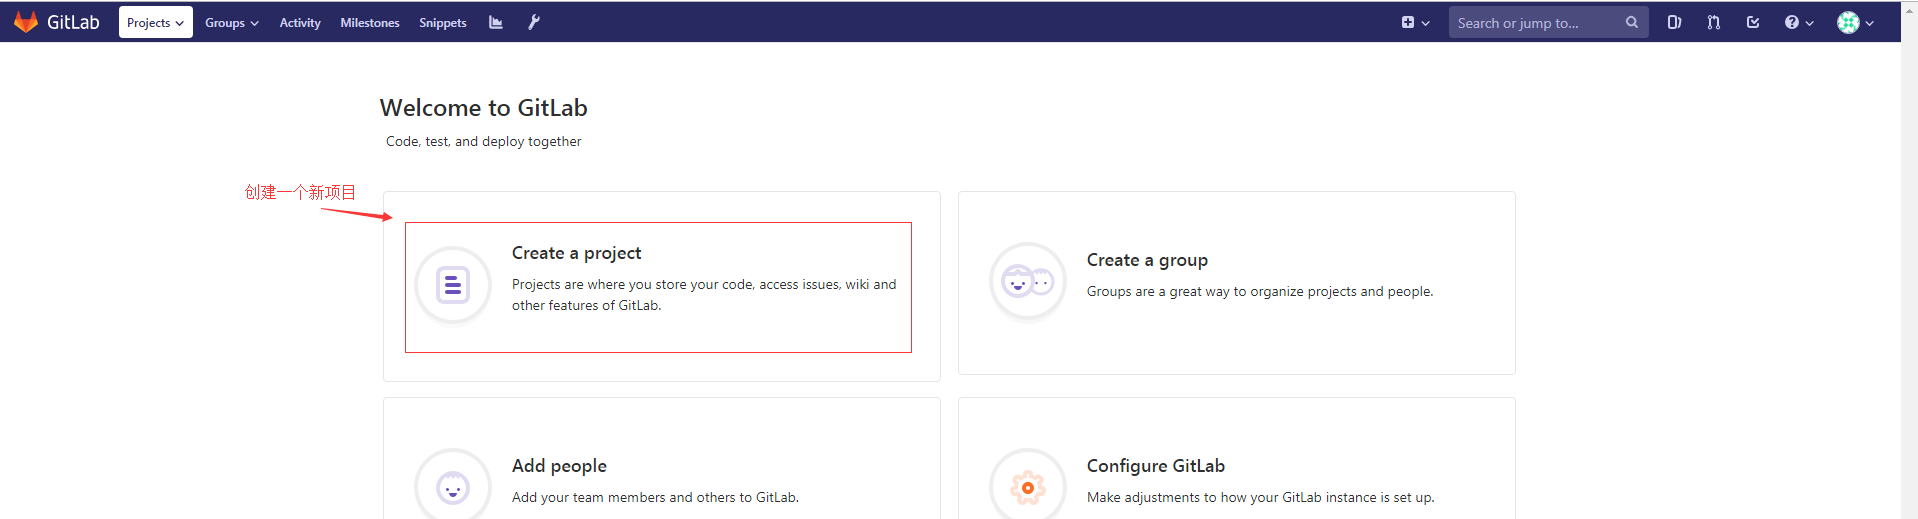The height and width of the screenshot is (519, 1918).
Task: Click 'Projects are where you store' description
Action: click(704, 295)
